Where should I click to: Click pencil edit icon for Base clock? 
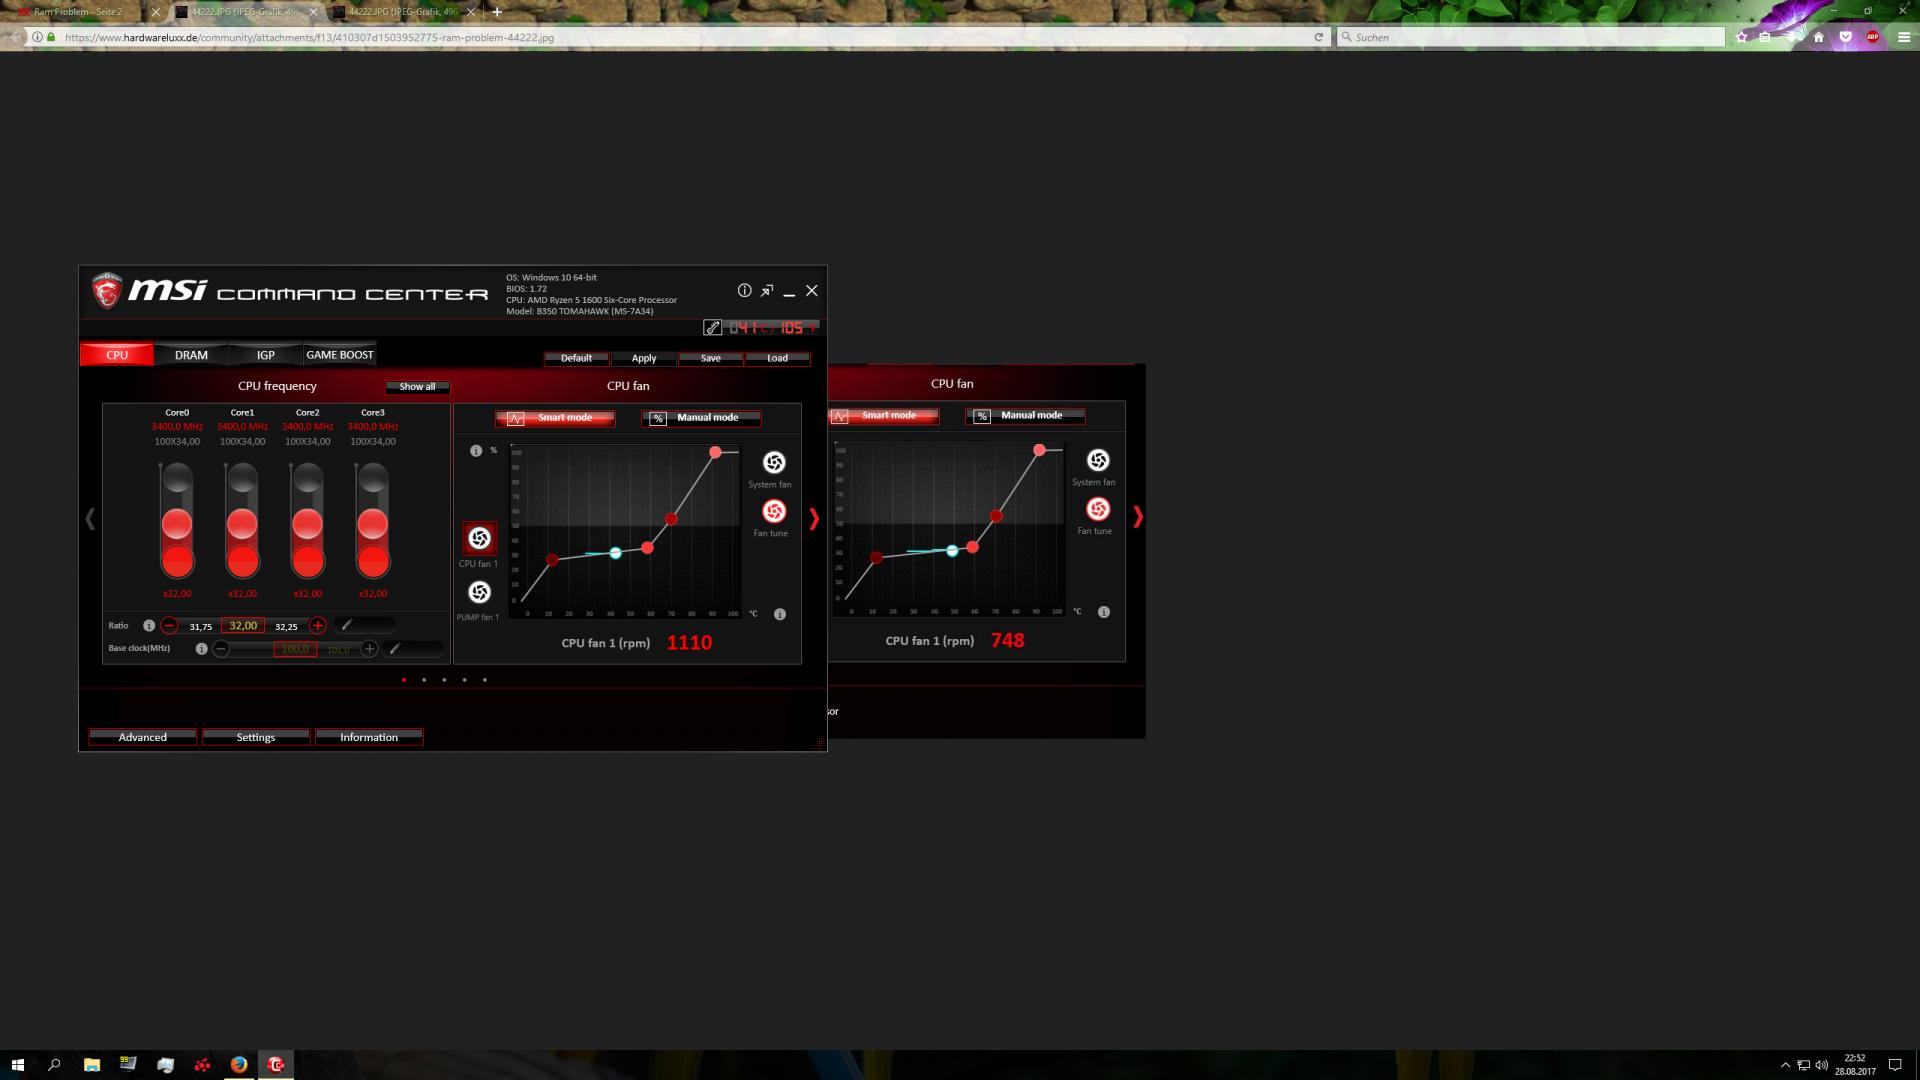coord(395,648)
